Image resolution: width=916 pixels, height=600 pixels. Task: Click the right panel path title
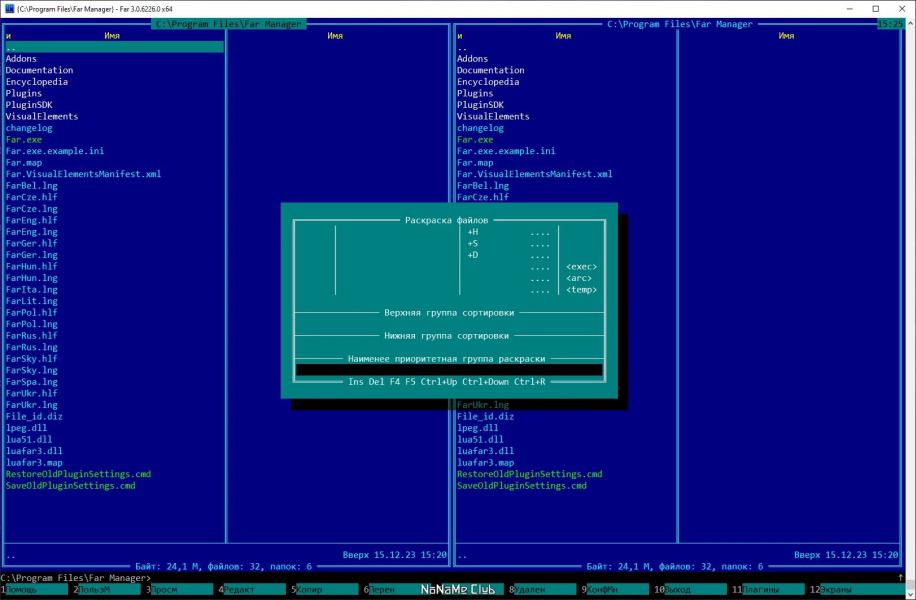679,24
